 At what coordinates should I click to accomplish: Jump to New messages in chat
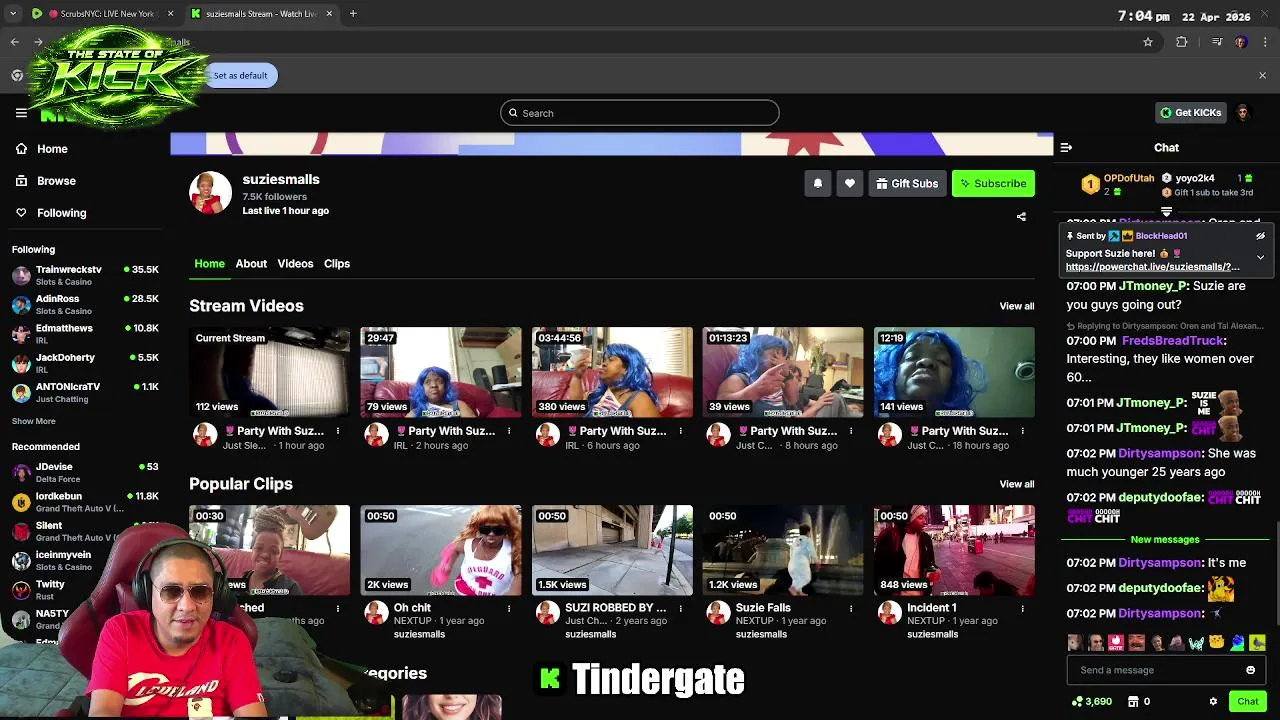point(1165,540)
